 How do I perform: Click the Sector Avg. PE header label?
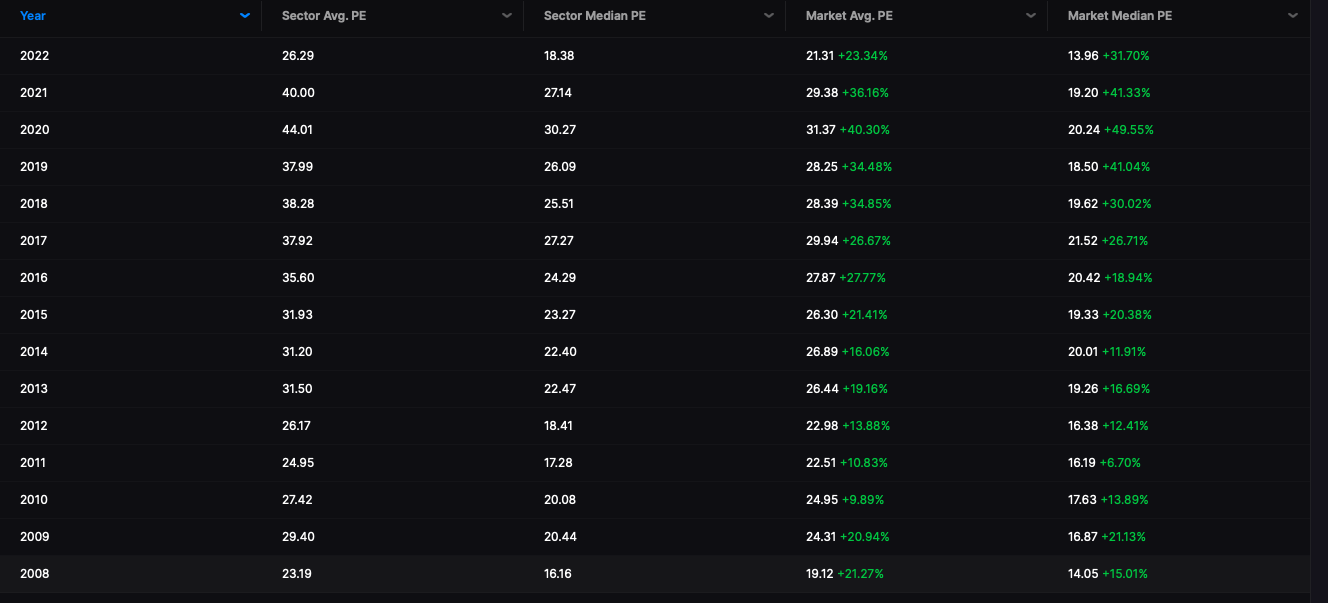[x=324, y=16]
